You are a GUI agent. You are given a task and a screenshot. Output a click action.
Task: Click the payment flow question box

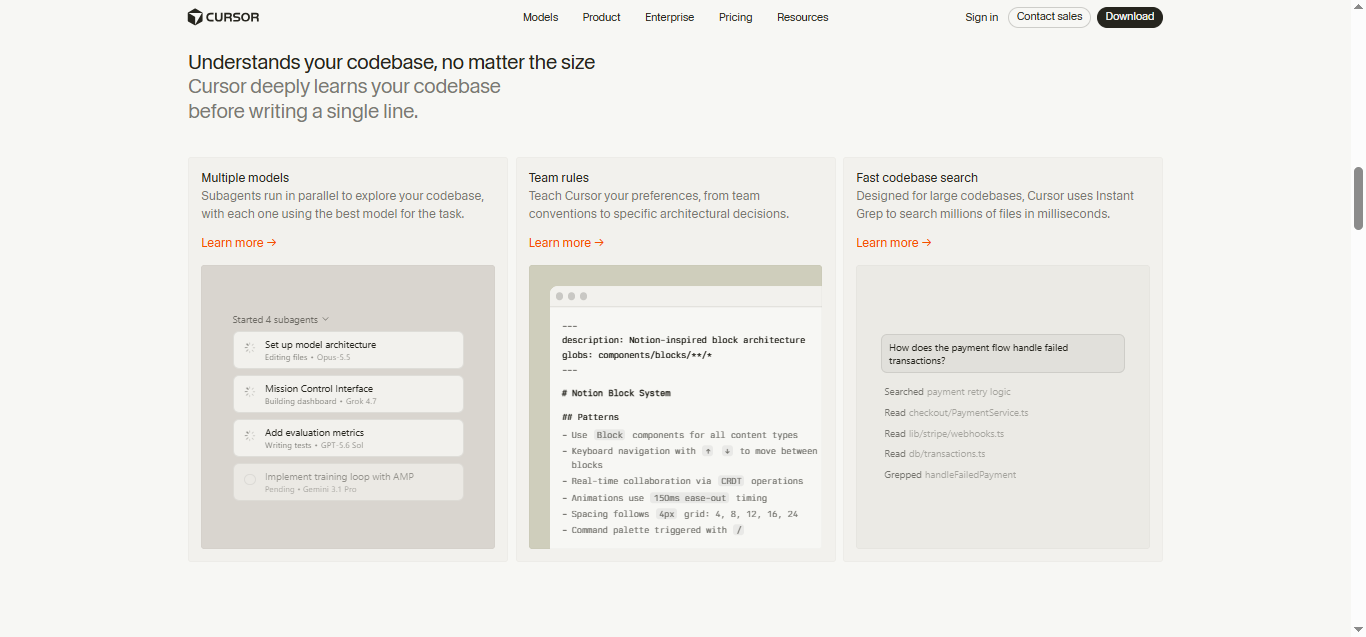coord(1003,354)
